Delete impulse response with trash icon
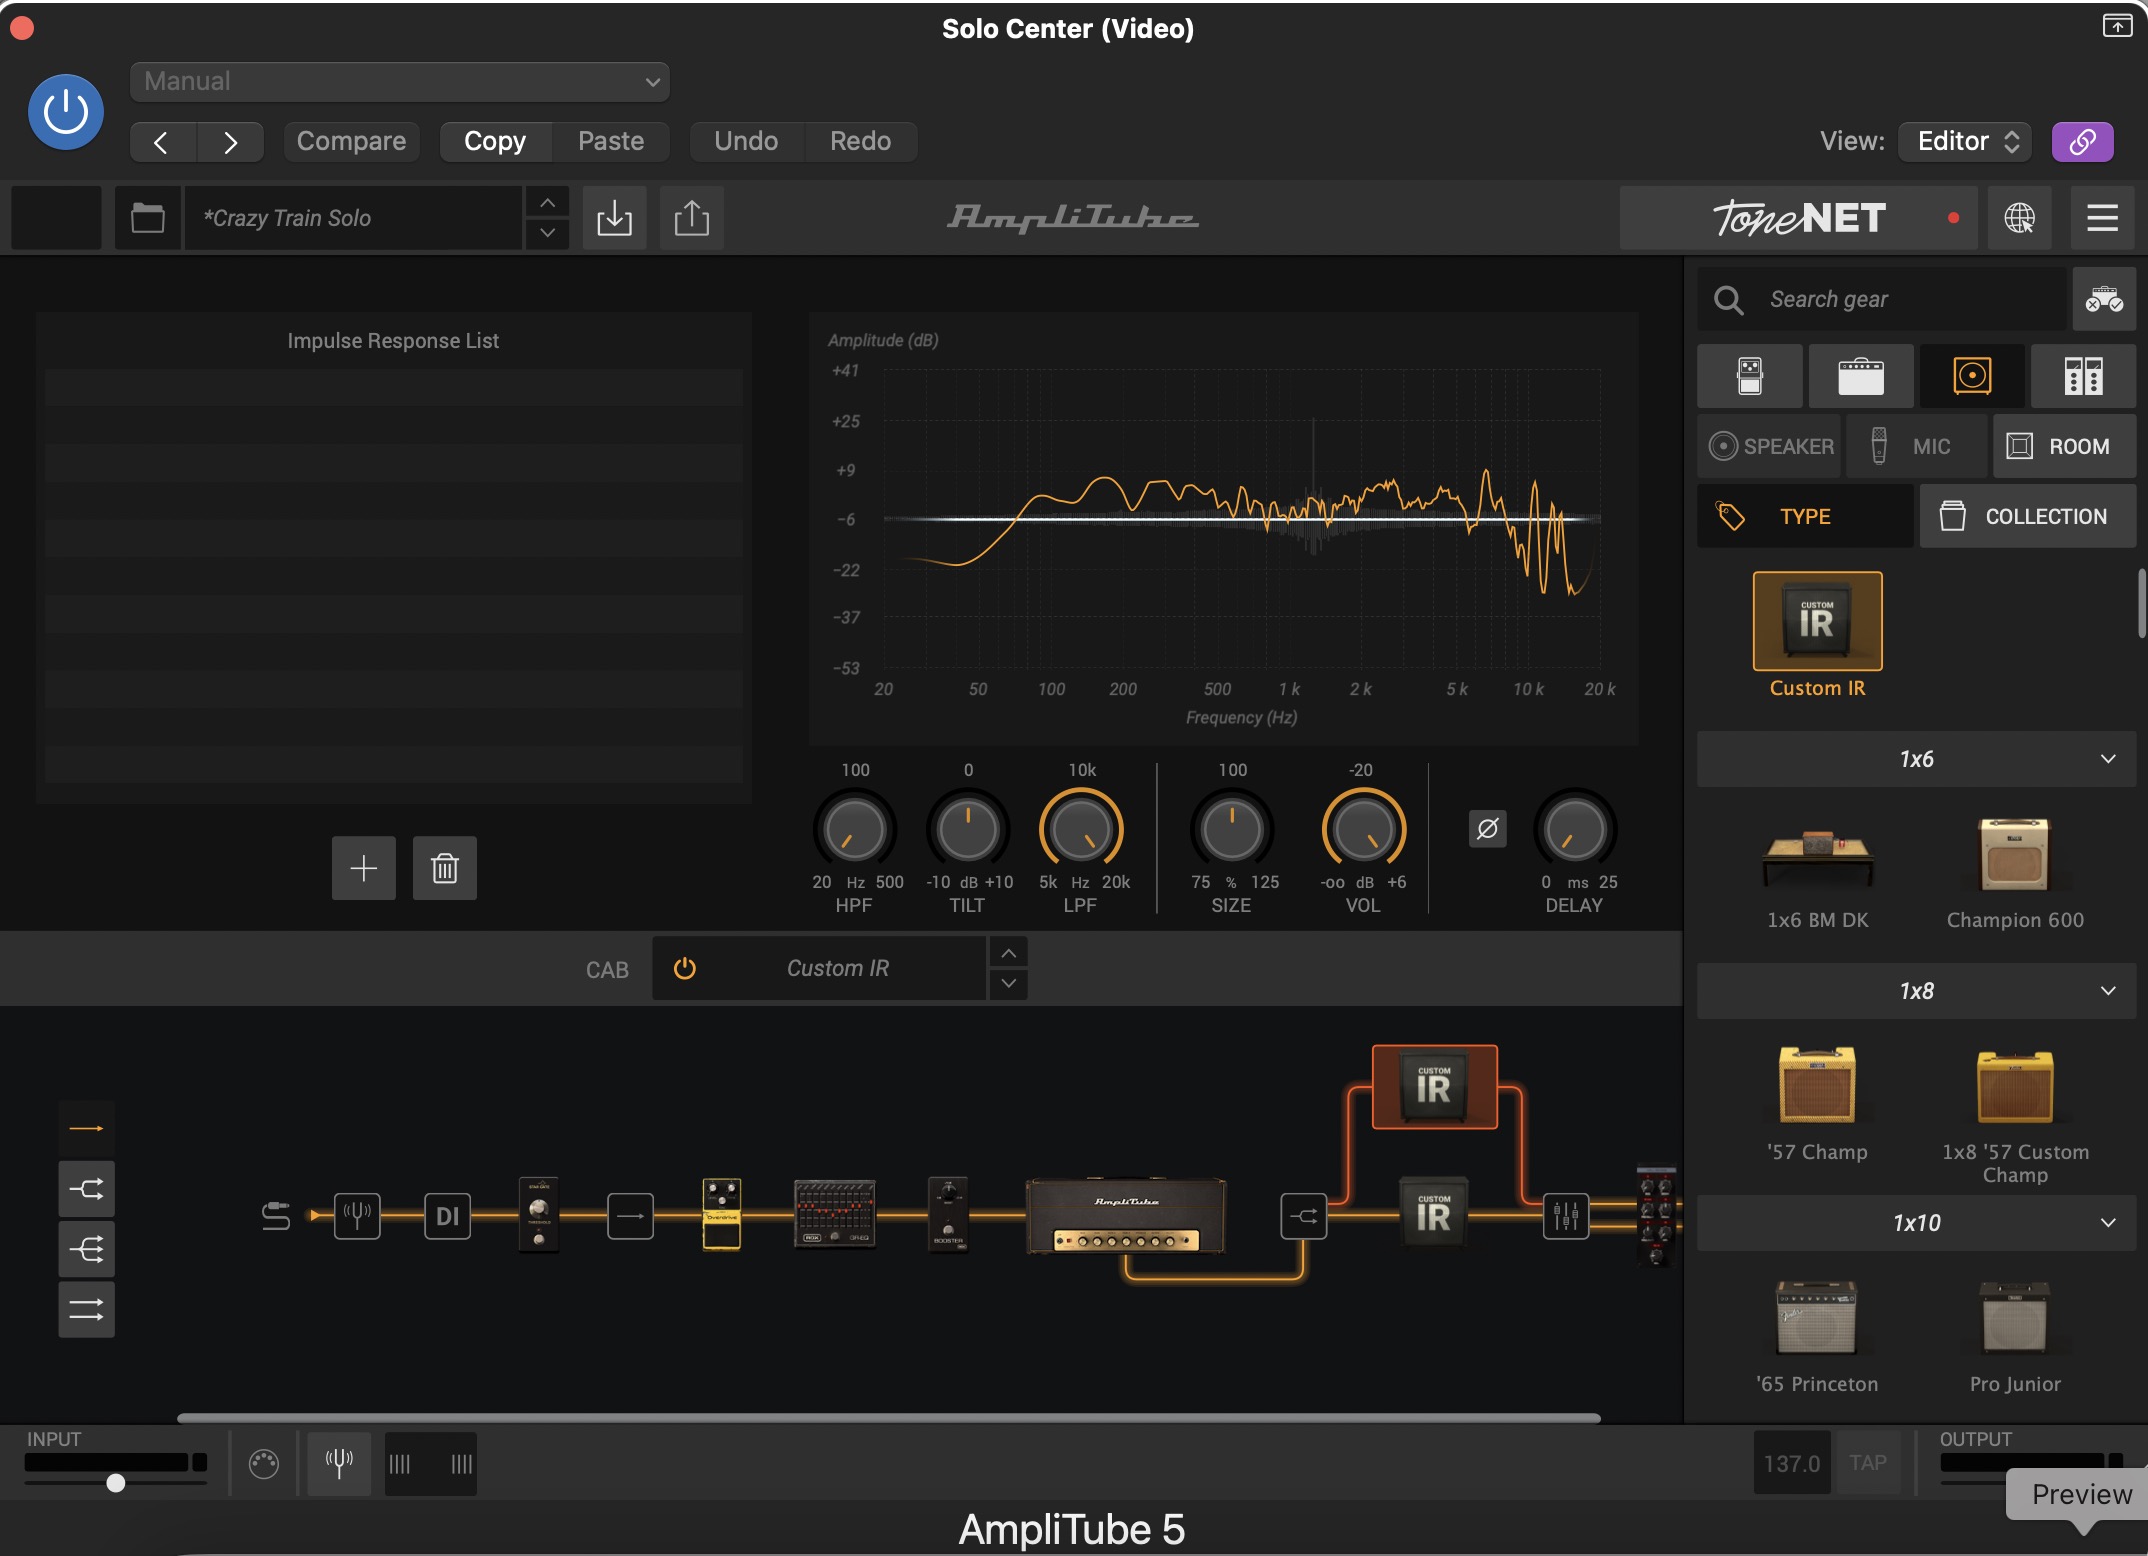Viewport: 2148px width, 1556px height. pos(445,868)
